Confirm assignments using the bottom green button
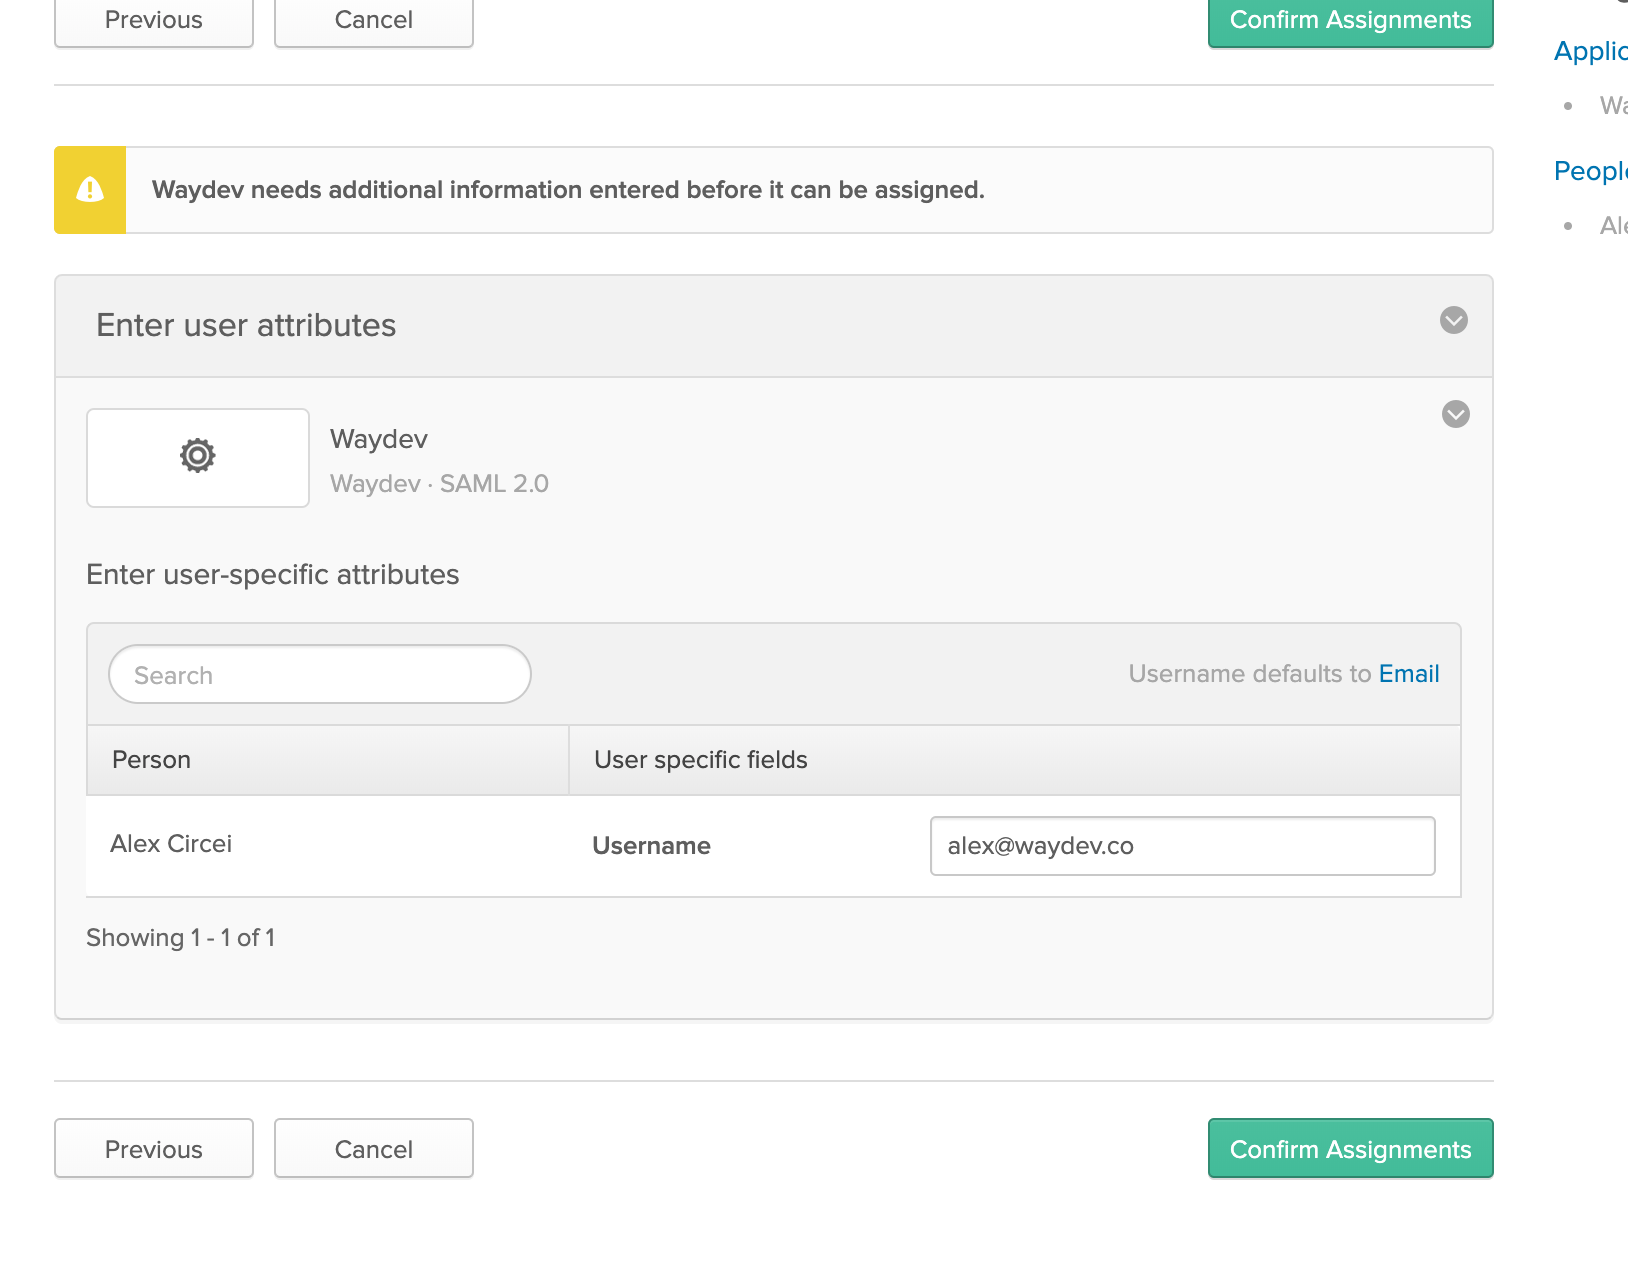Image resolution: width=1628 pixels, height=1284 pixels. pos(1351,1149)
